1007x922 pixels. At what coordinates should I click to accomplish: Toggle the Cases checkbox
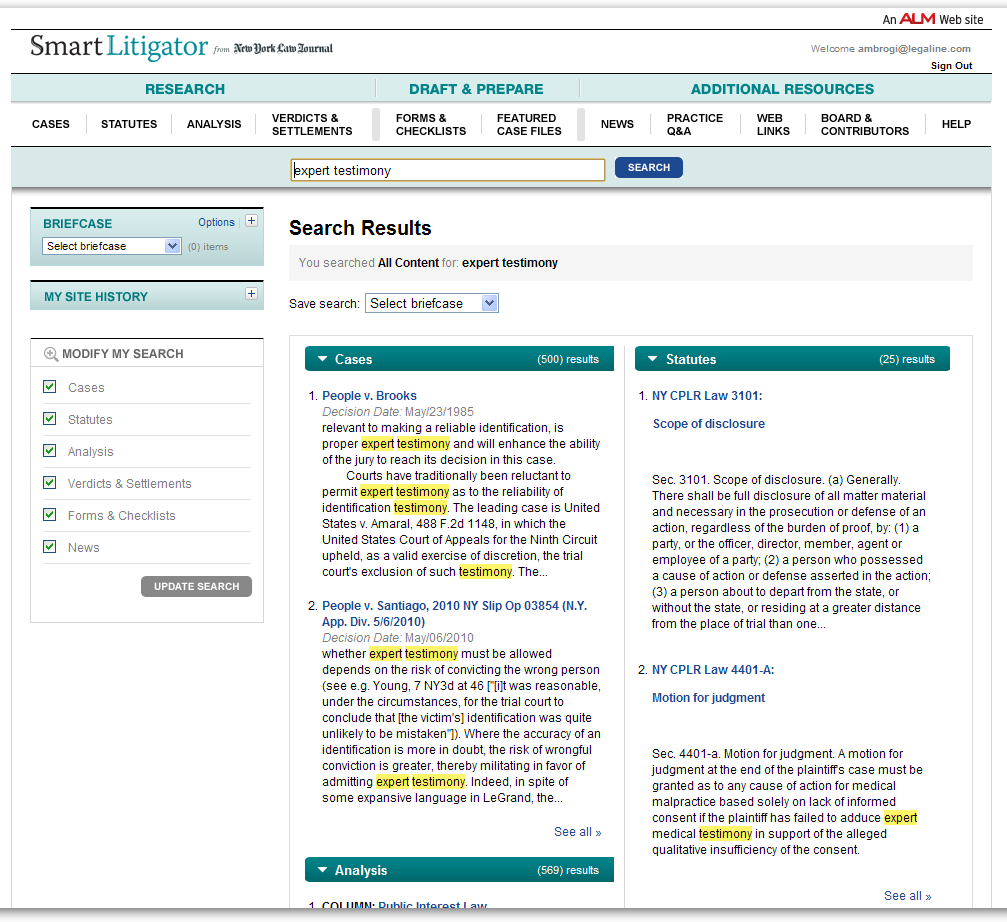[49, 387]
